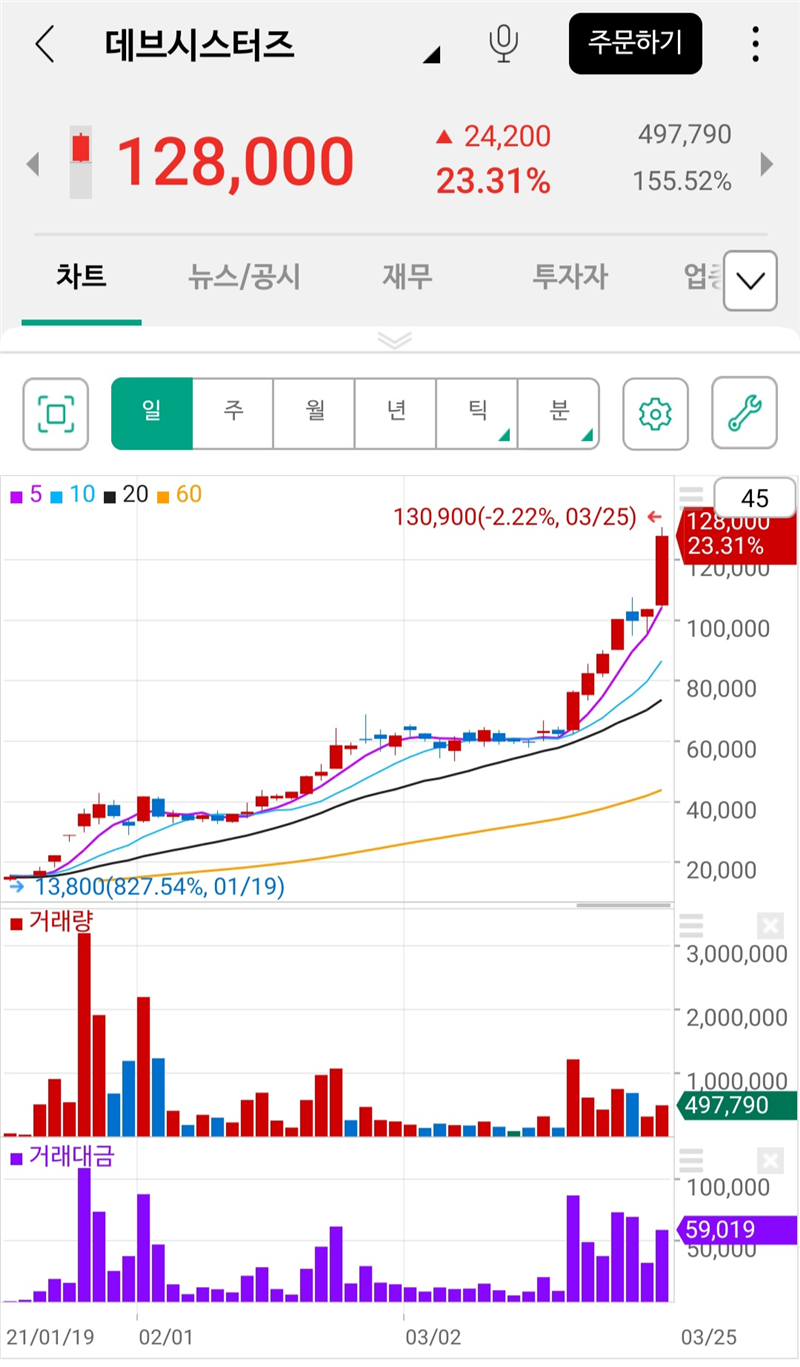Screen dimensions: 800x1367
Task: Edit the candle count field 45
Action: tap(755, 498)
